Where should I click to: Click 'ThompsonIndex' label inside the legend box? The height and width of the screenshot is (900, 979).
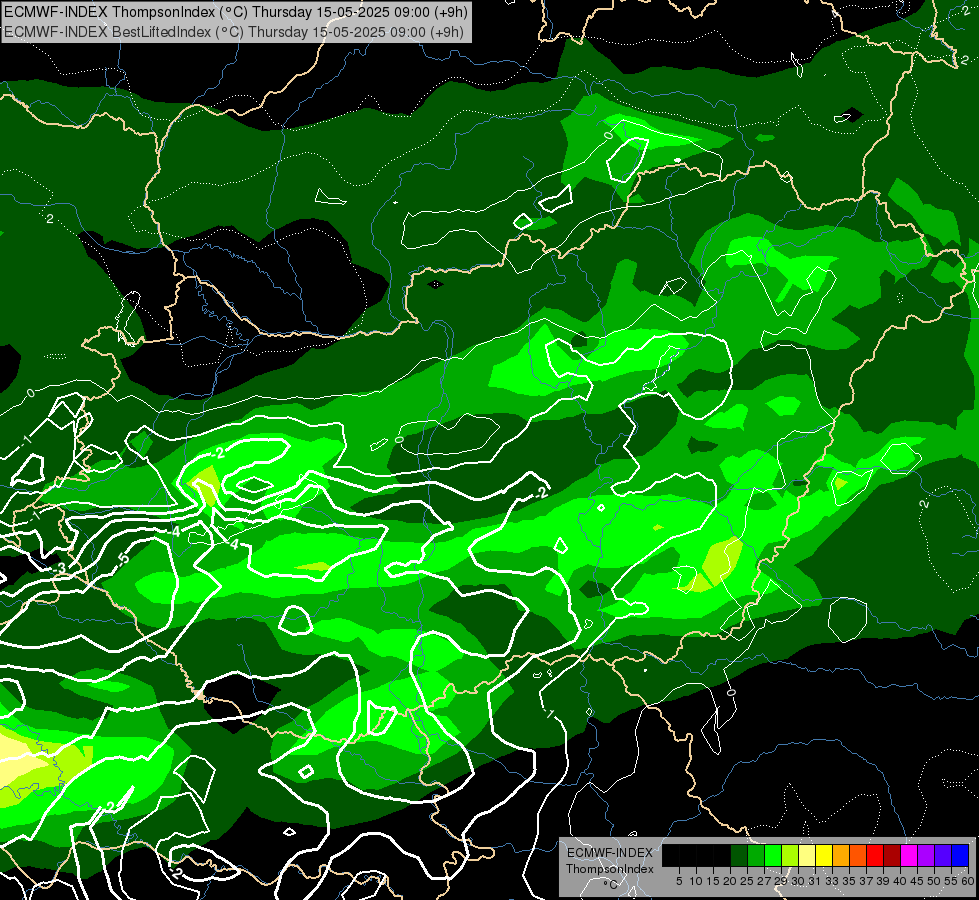point(609,869)
